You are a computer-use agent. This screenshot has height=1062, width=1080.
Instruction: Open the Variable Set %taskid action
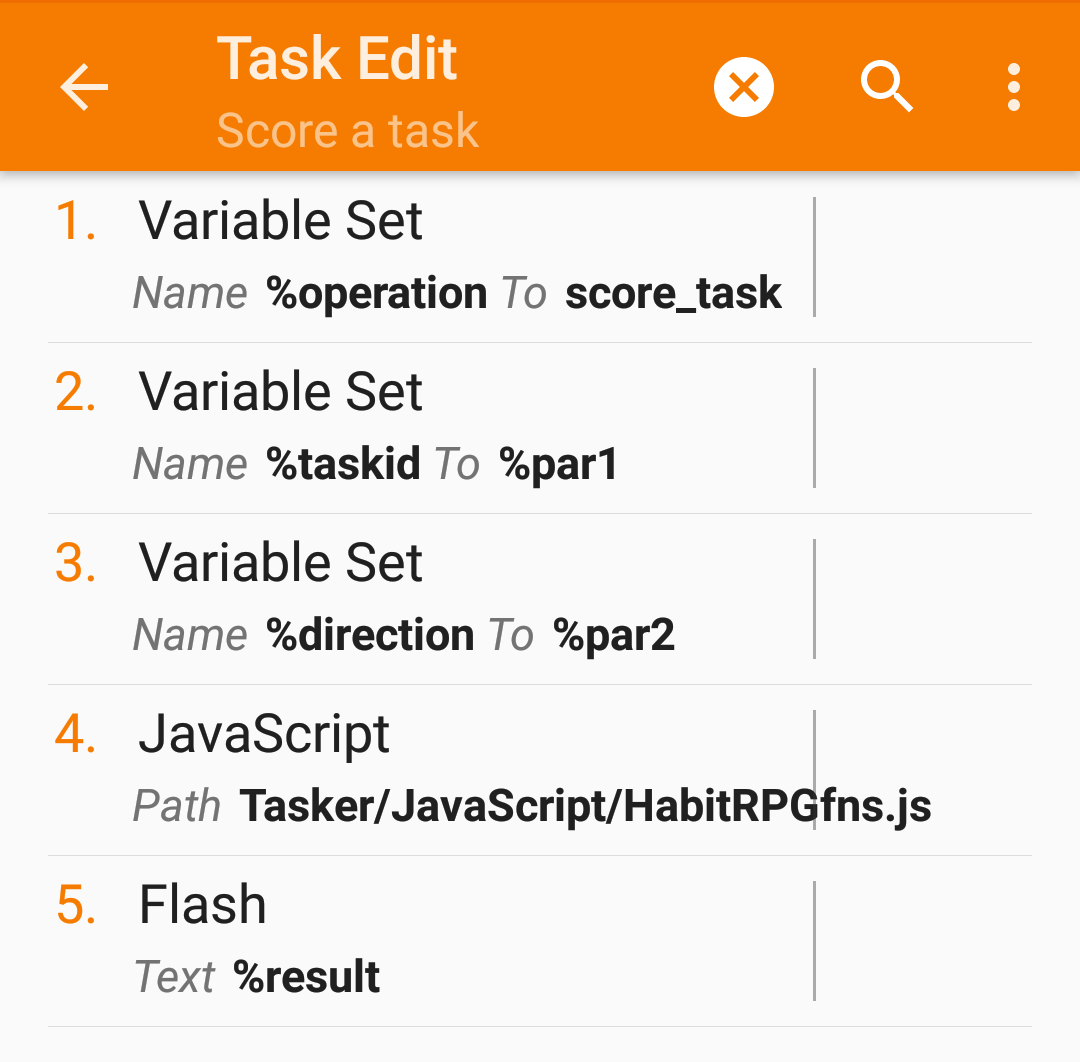(281, 392)
